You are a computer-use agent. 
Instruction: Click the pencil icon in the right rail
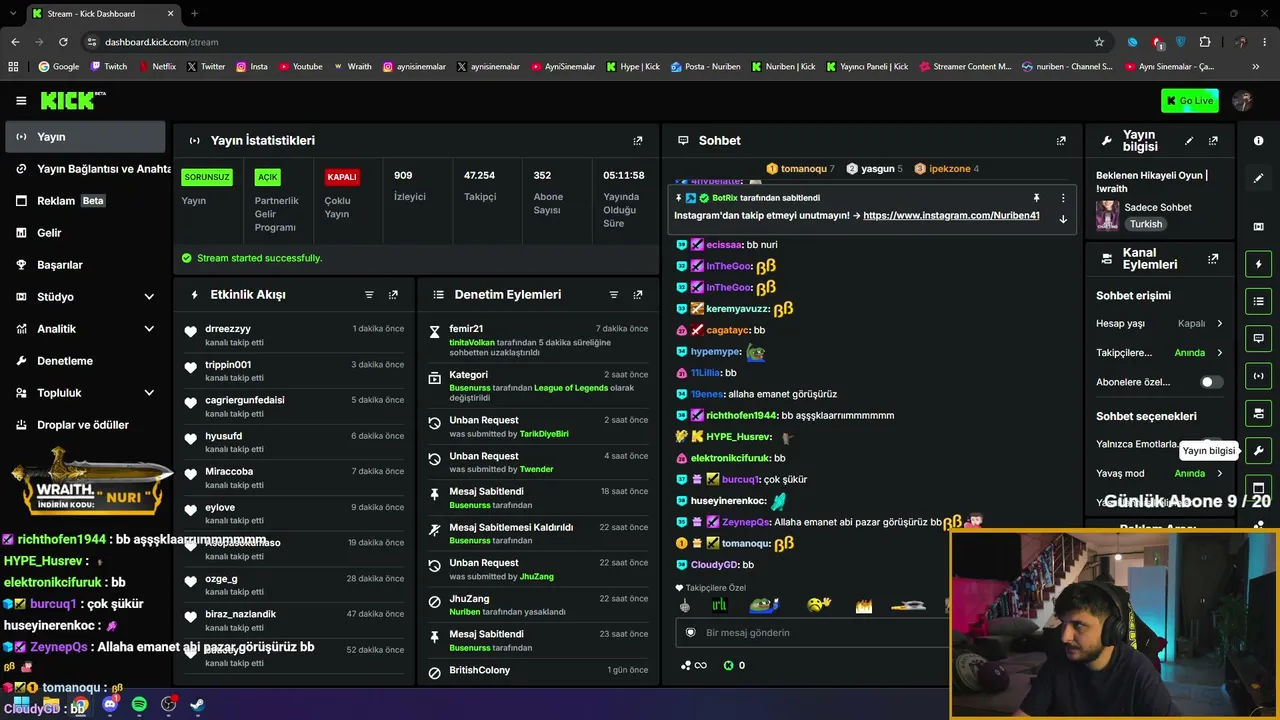click(x=1259, y=178)
